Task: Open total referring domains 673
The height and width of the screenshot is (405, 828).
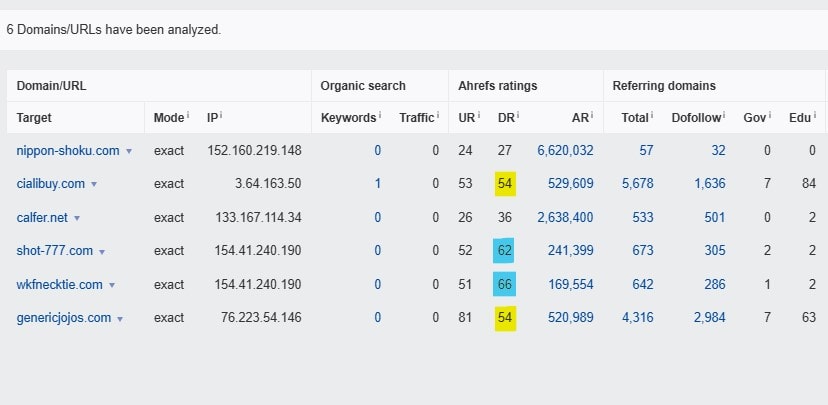Action: (643, 251)
